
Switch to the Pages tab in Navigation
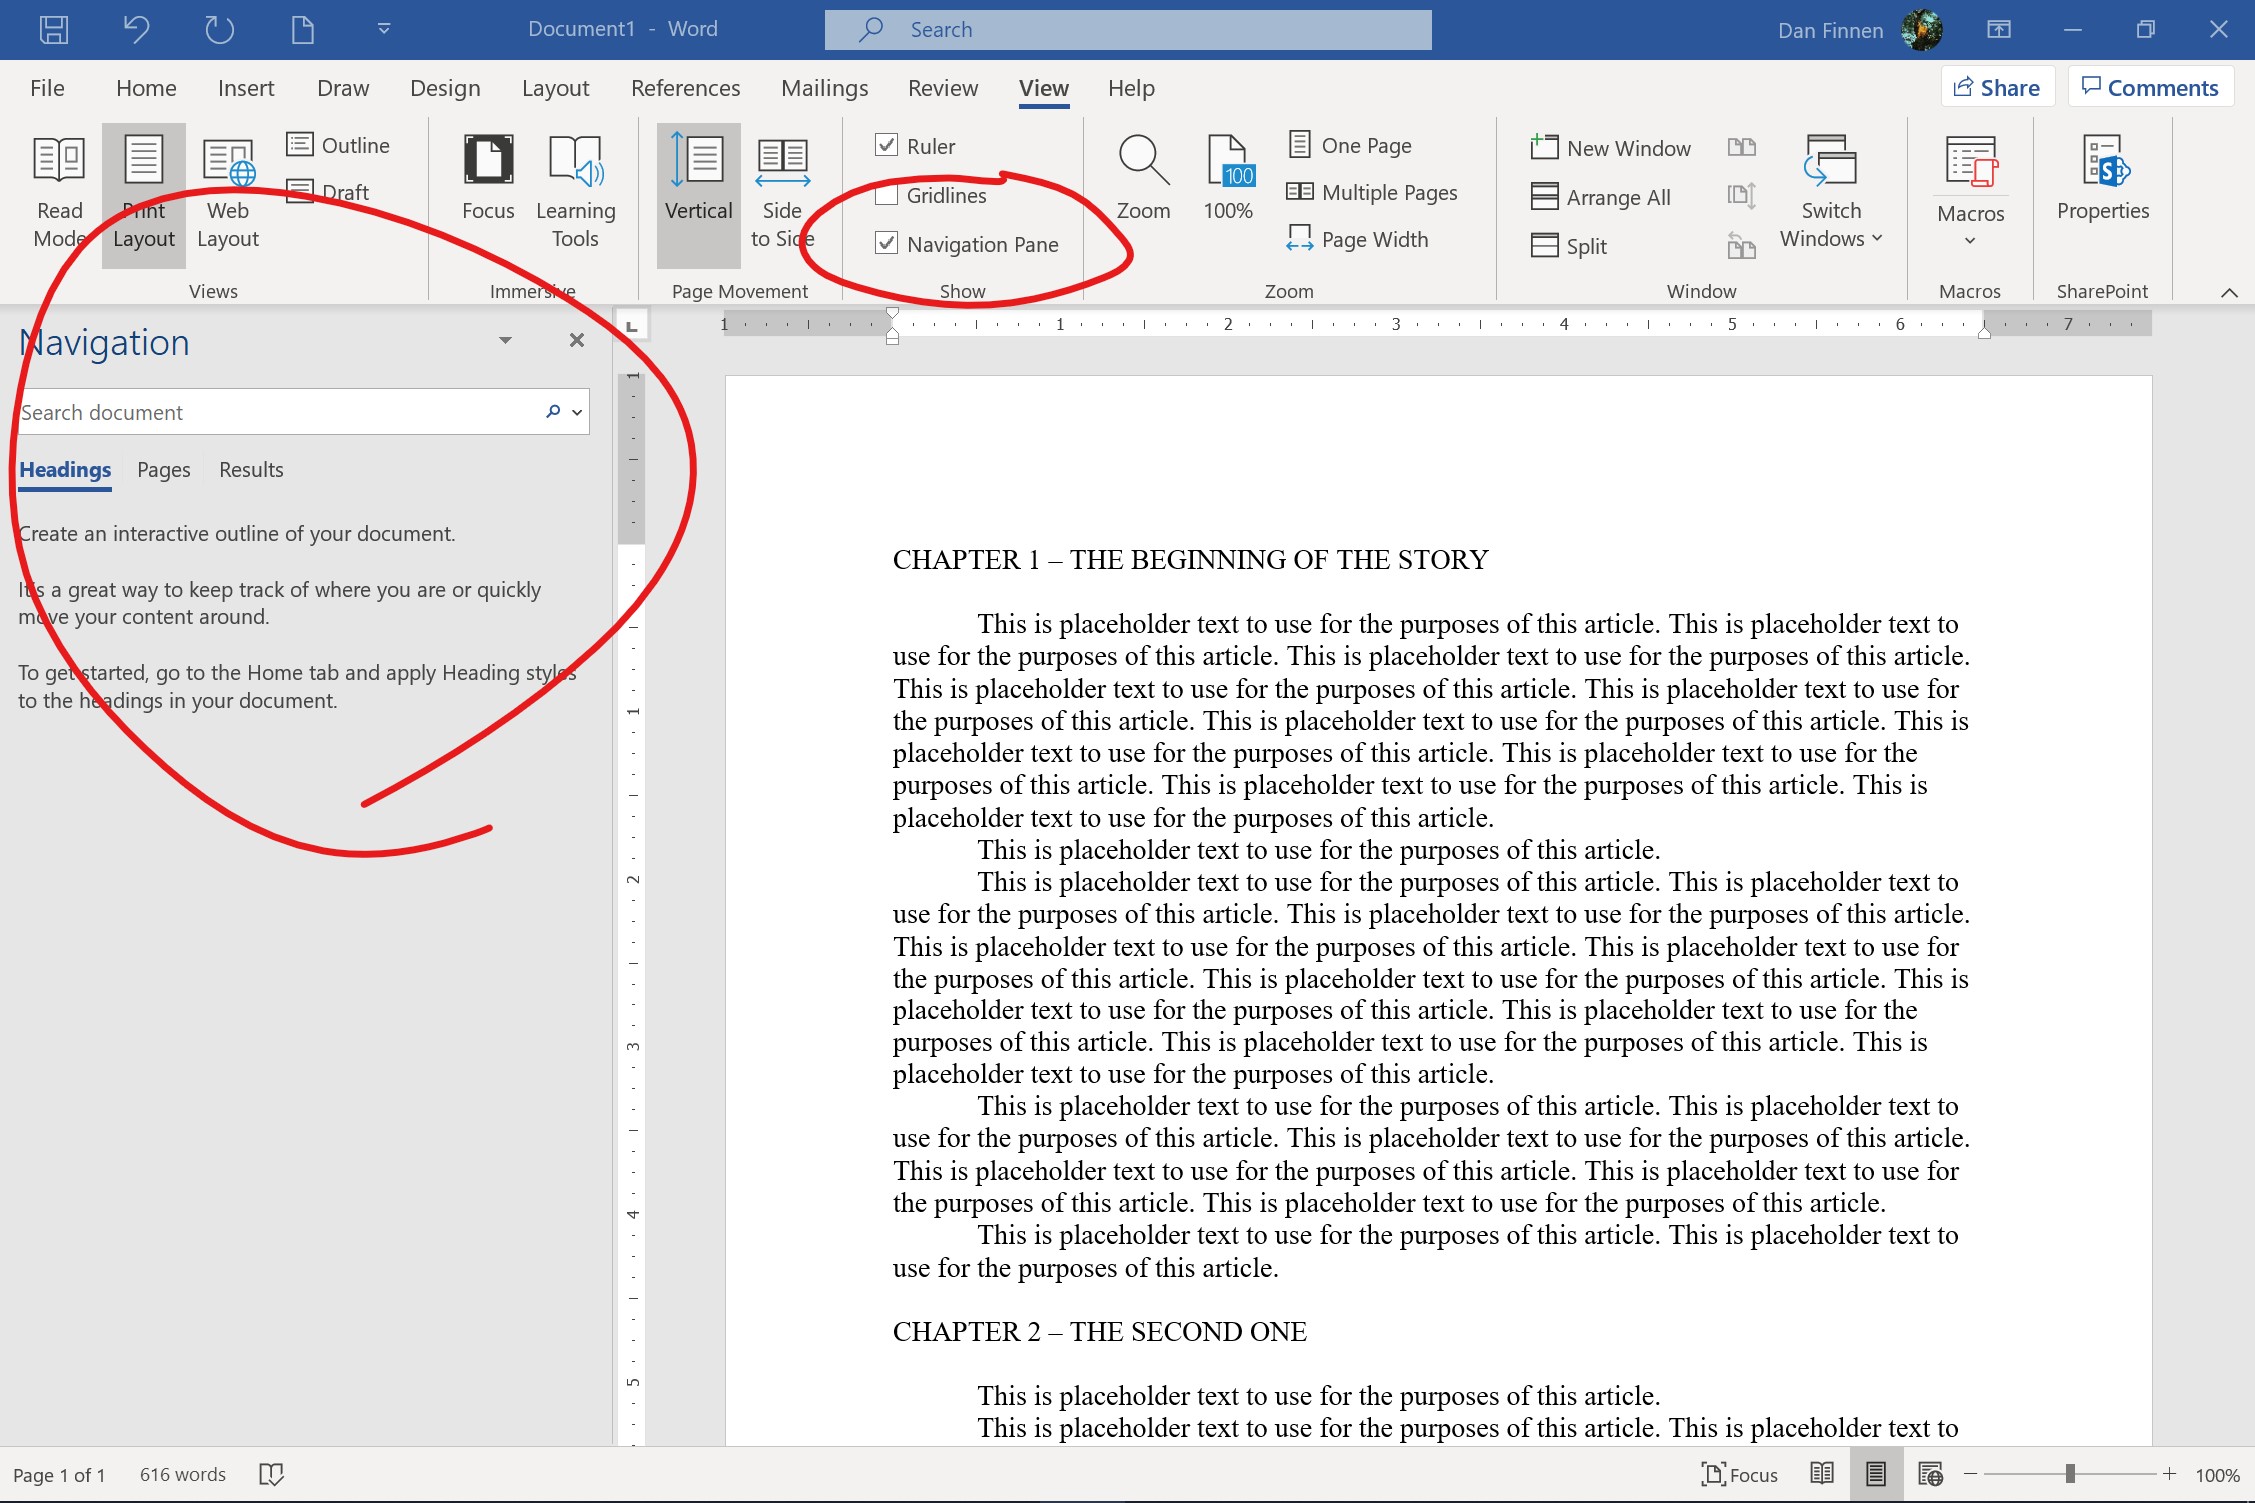(x=163, y=468)
